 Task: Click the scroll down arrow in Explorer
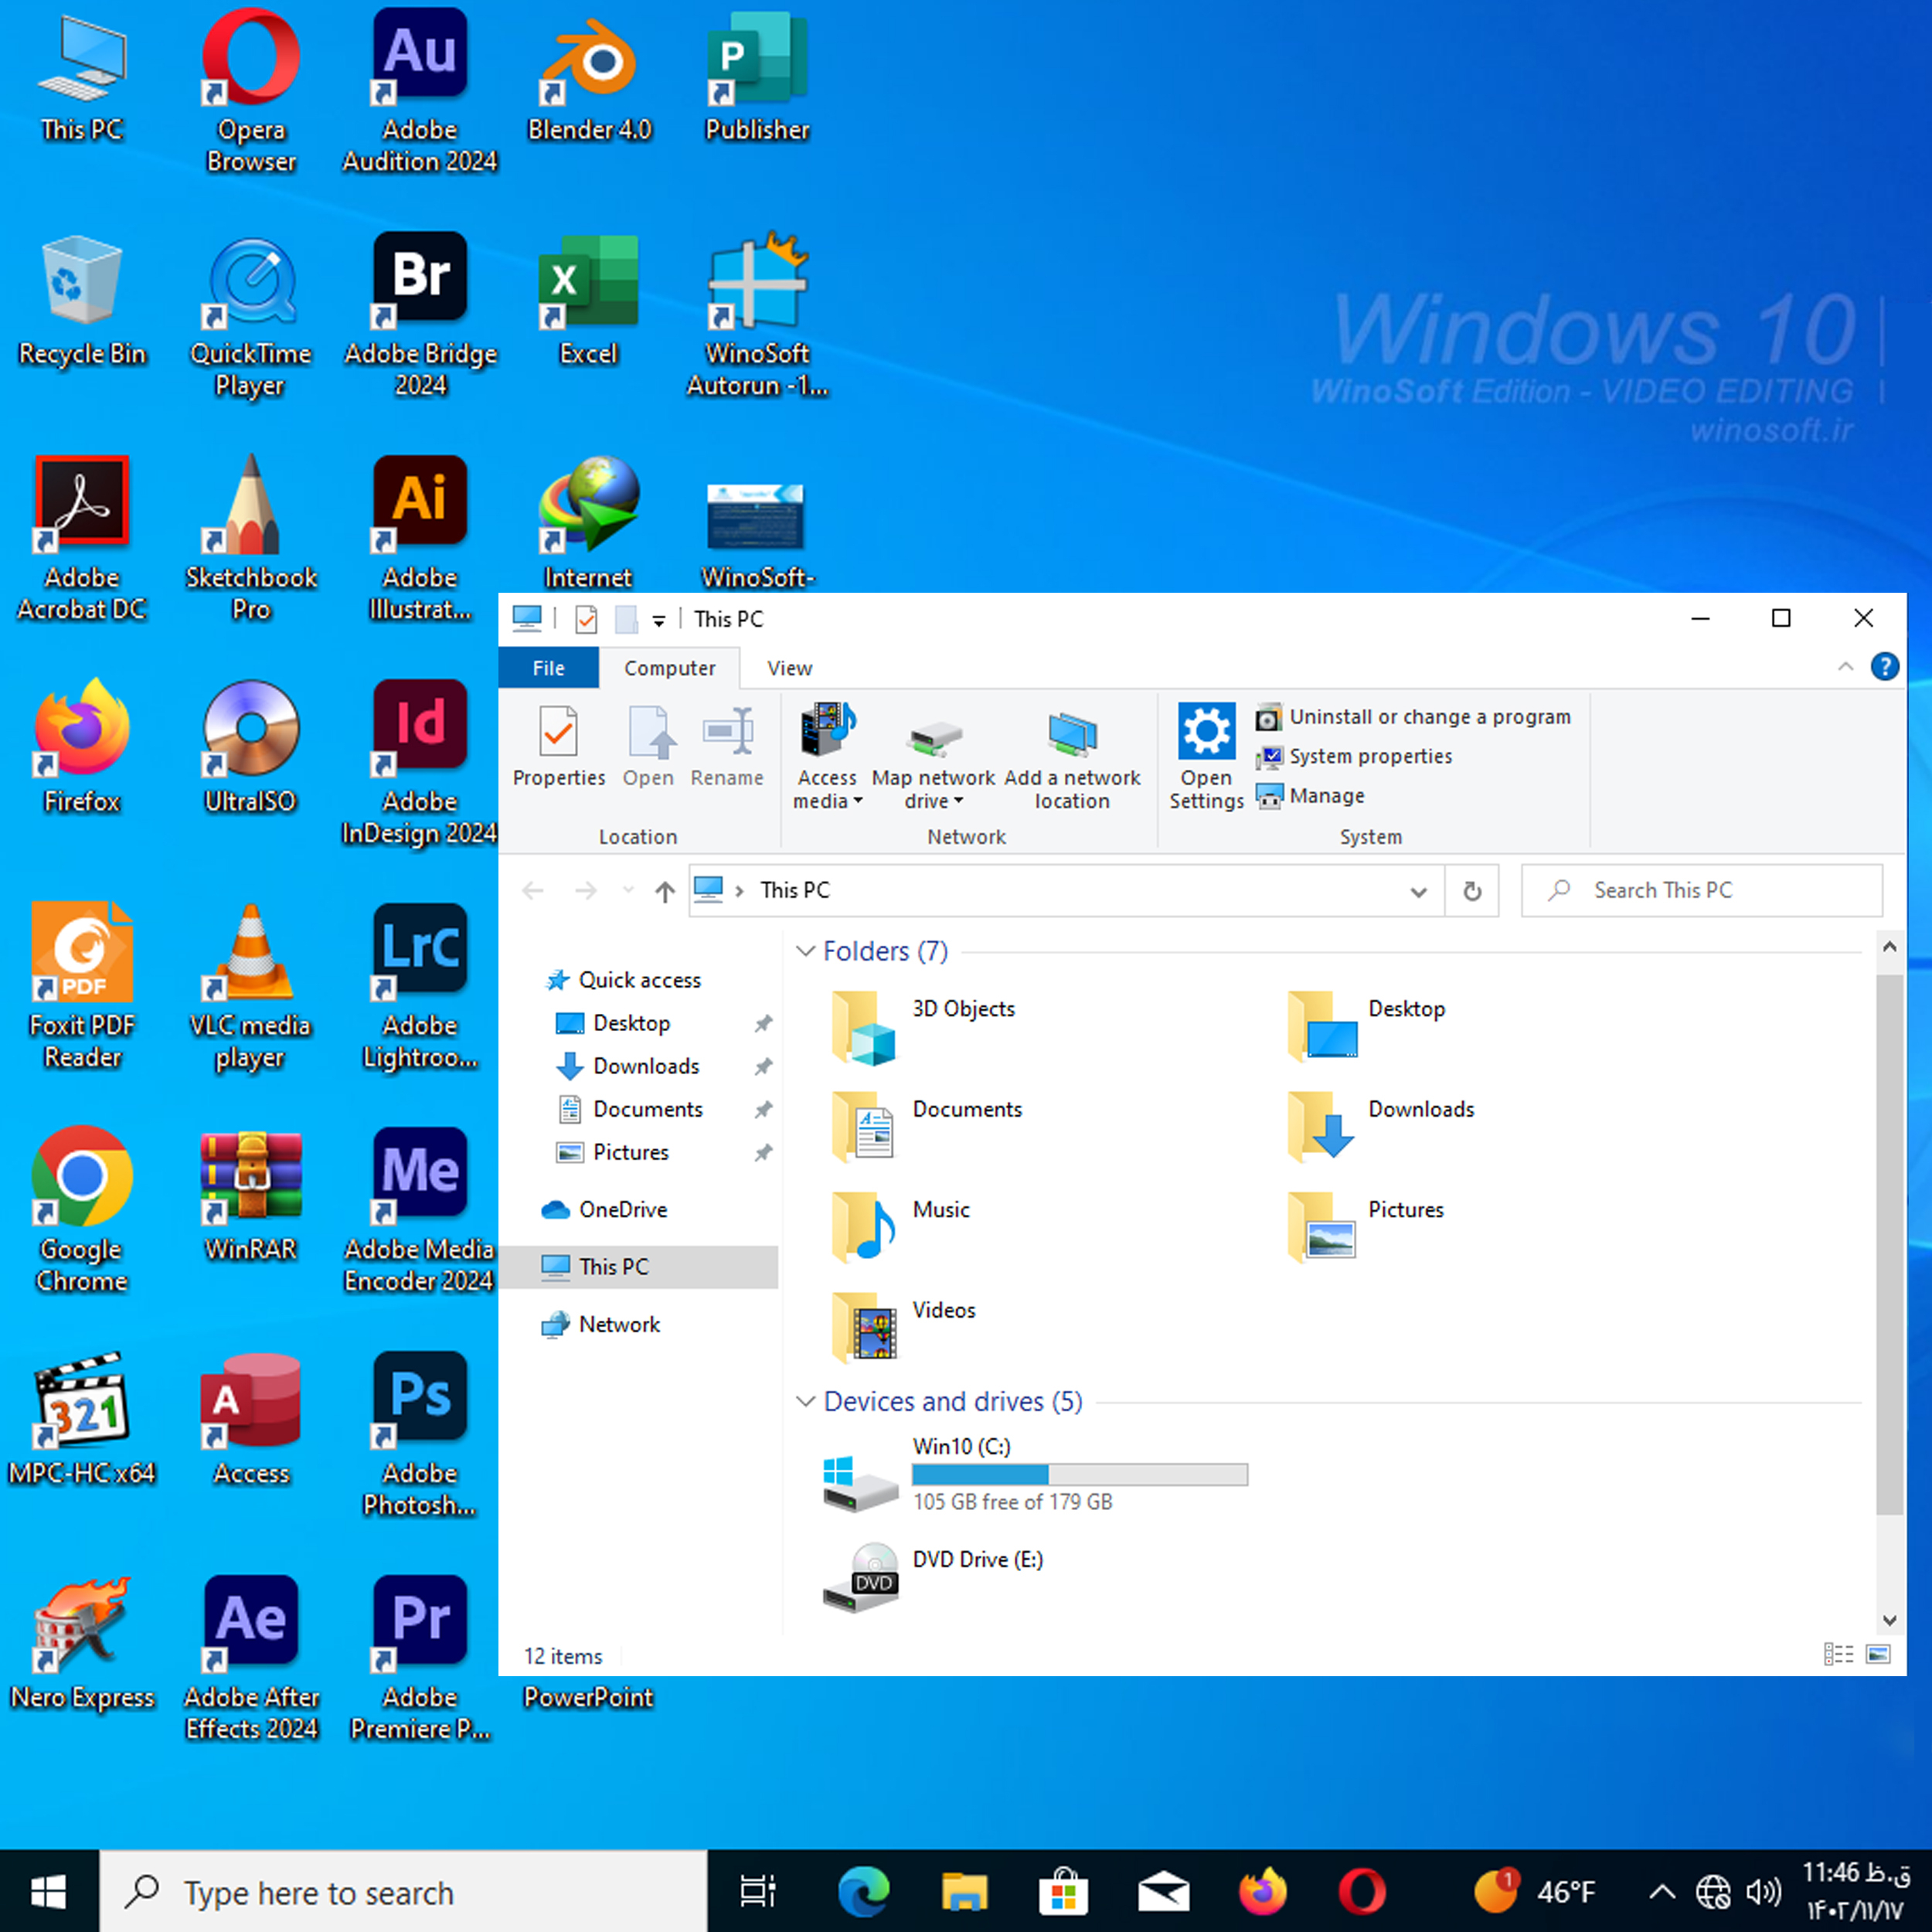click(1889, 1621)
